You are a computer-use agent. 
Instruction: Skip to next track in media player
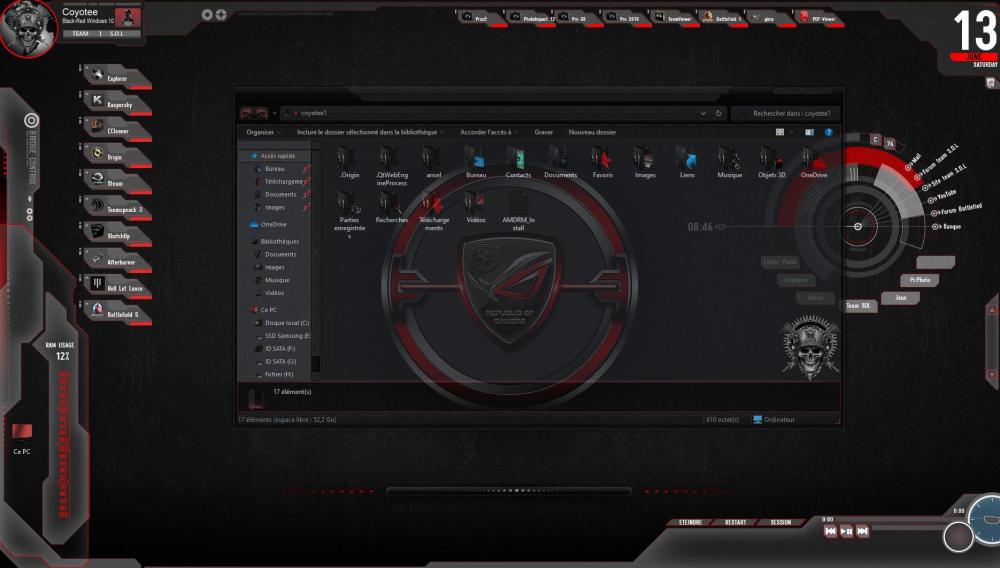862,531
